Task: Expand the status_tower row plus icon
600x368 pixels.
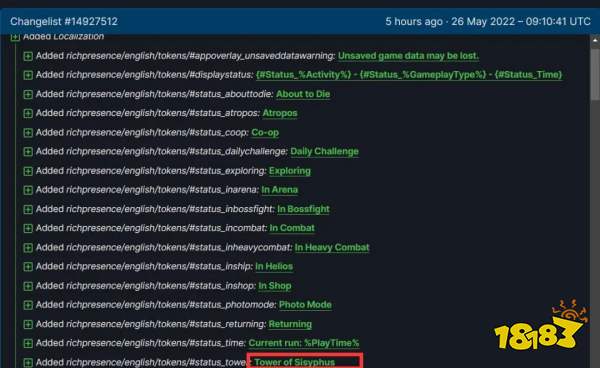Action: coord(28,363)
